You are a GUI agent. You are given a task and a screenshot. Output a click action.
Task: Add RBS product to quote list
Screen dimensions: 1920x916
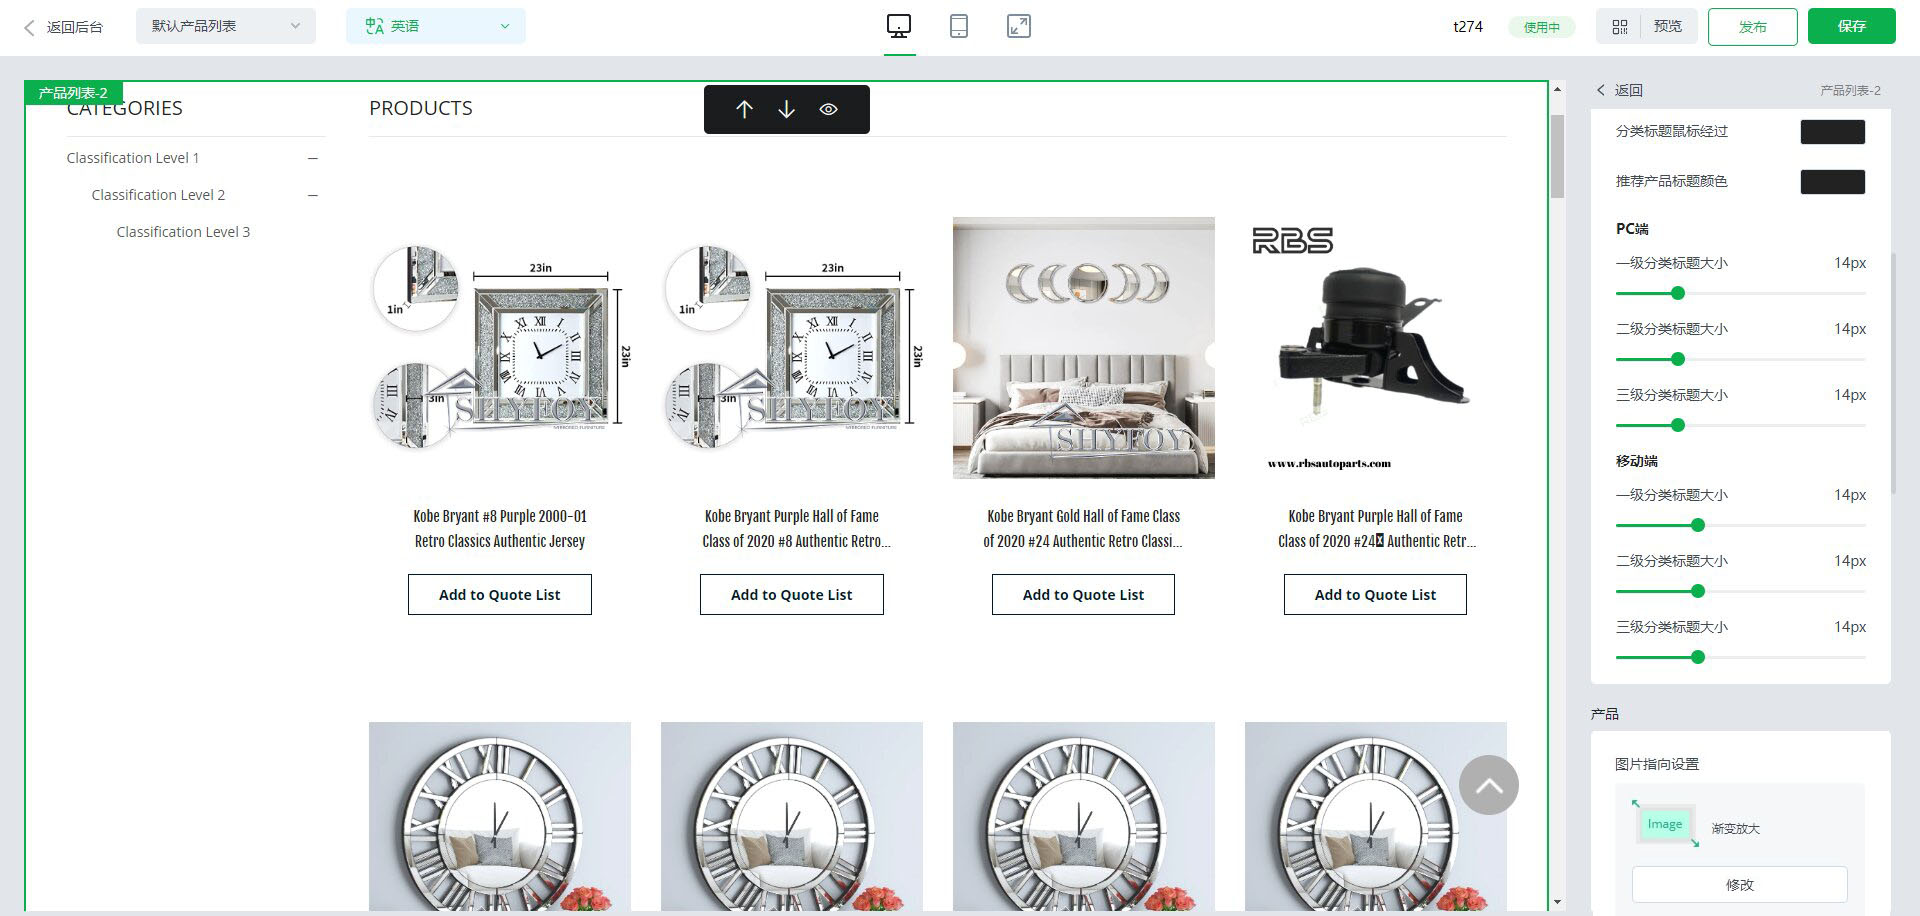(1375, 594)
